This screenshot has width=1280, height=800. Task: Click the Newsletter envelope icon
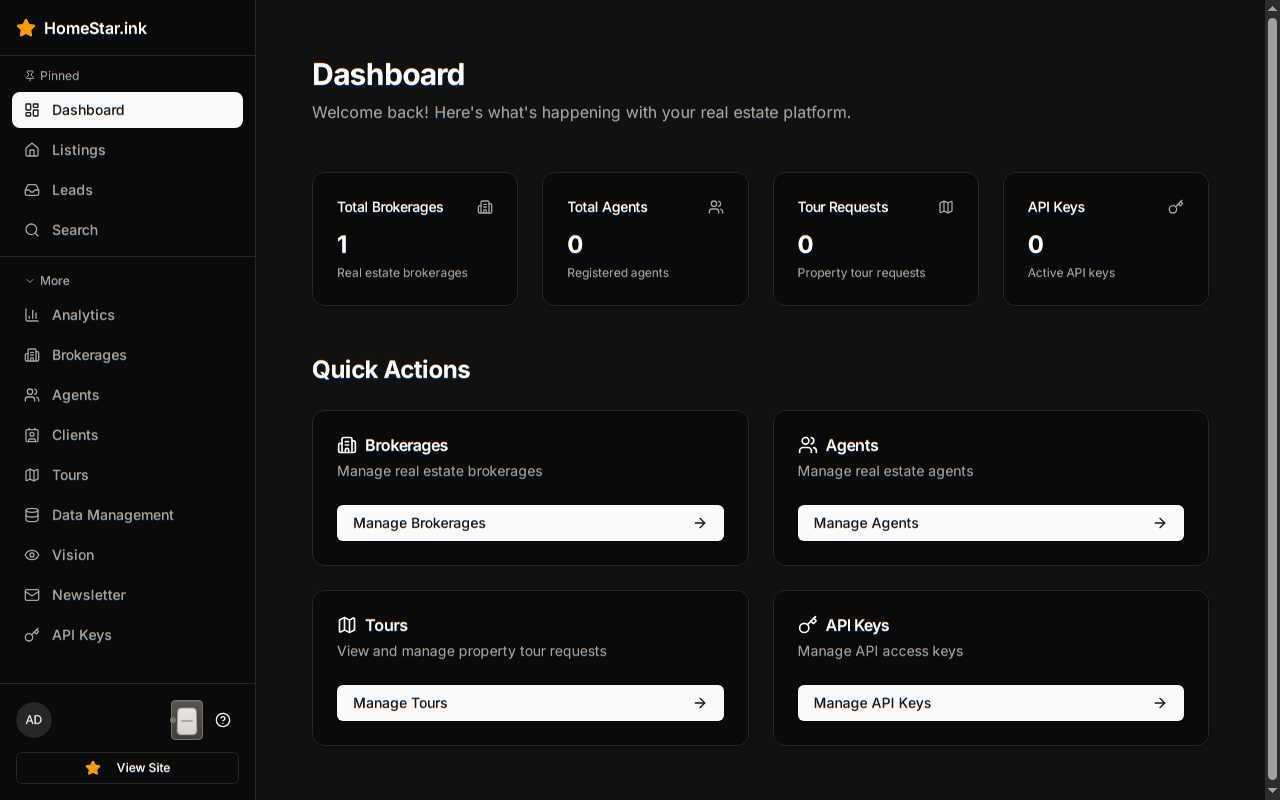(x=32, y=595)
